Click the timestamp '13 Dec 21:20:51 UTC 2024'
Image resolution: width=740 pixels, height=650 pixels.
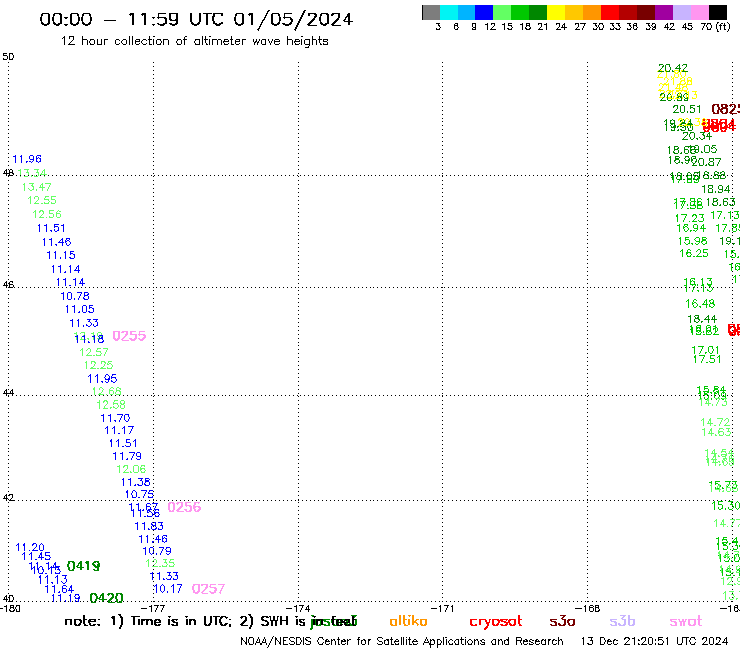coord(654,642)
